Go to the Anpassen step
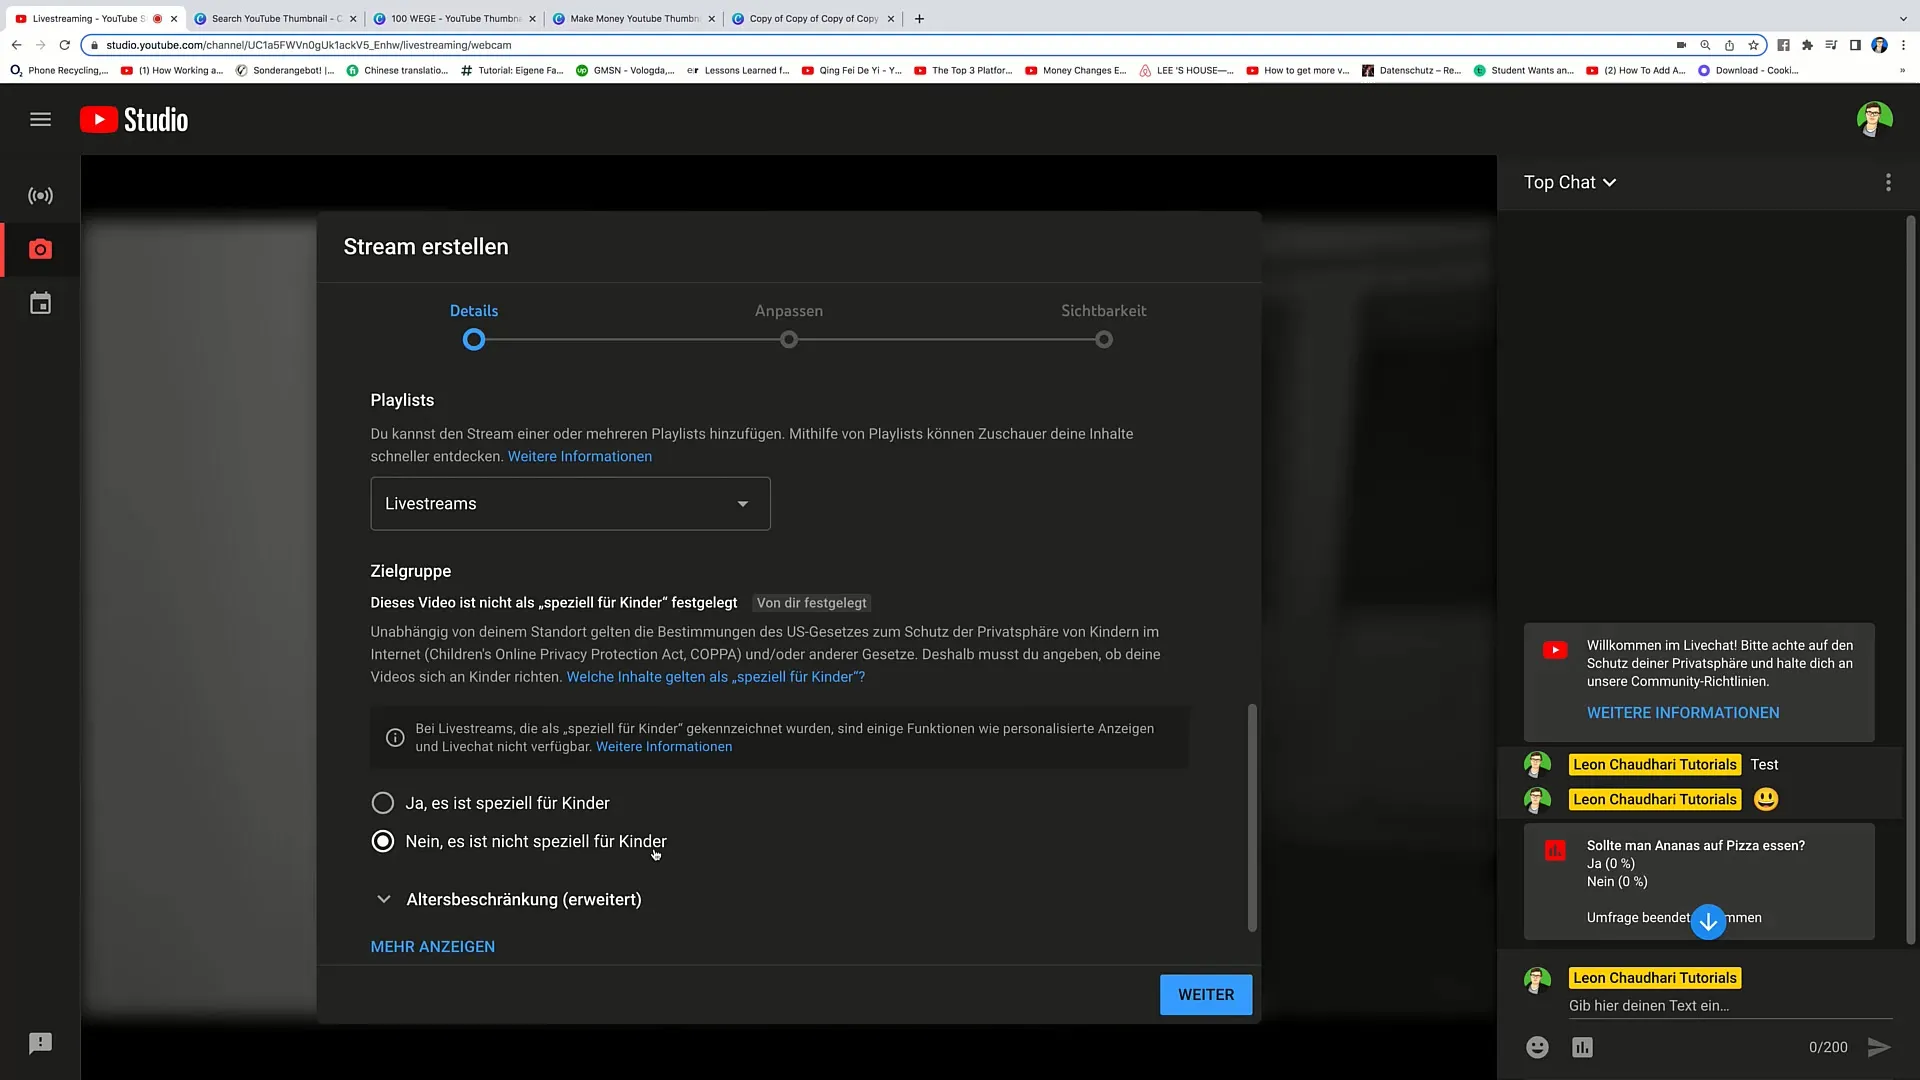 (x=789, y=311)
